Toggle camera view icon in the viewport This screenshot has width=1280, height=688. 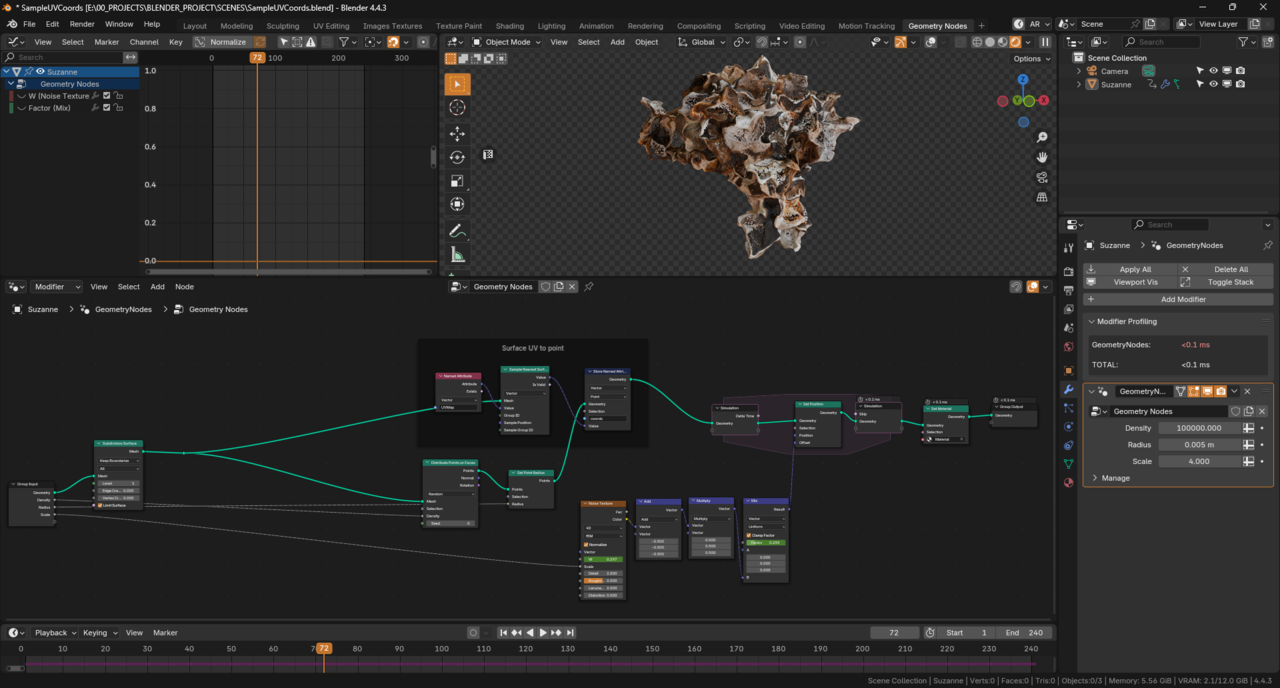[1042, 177]
